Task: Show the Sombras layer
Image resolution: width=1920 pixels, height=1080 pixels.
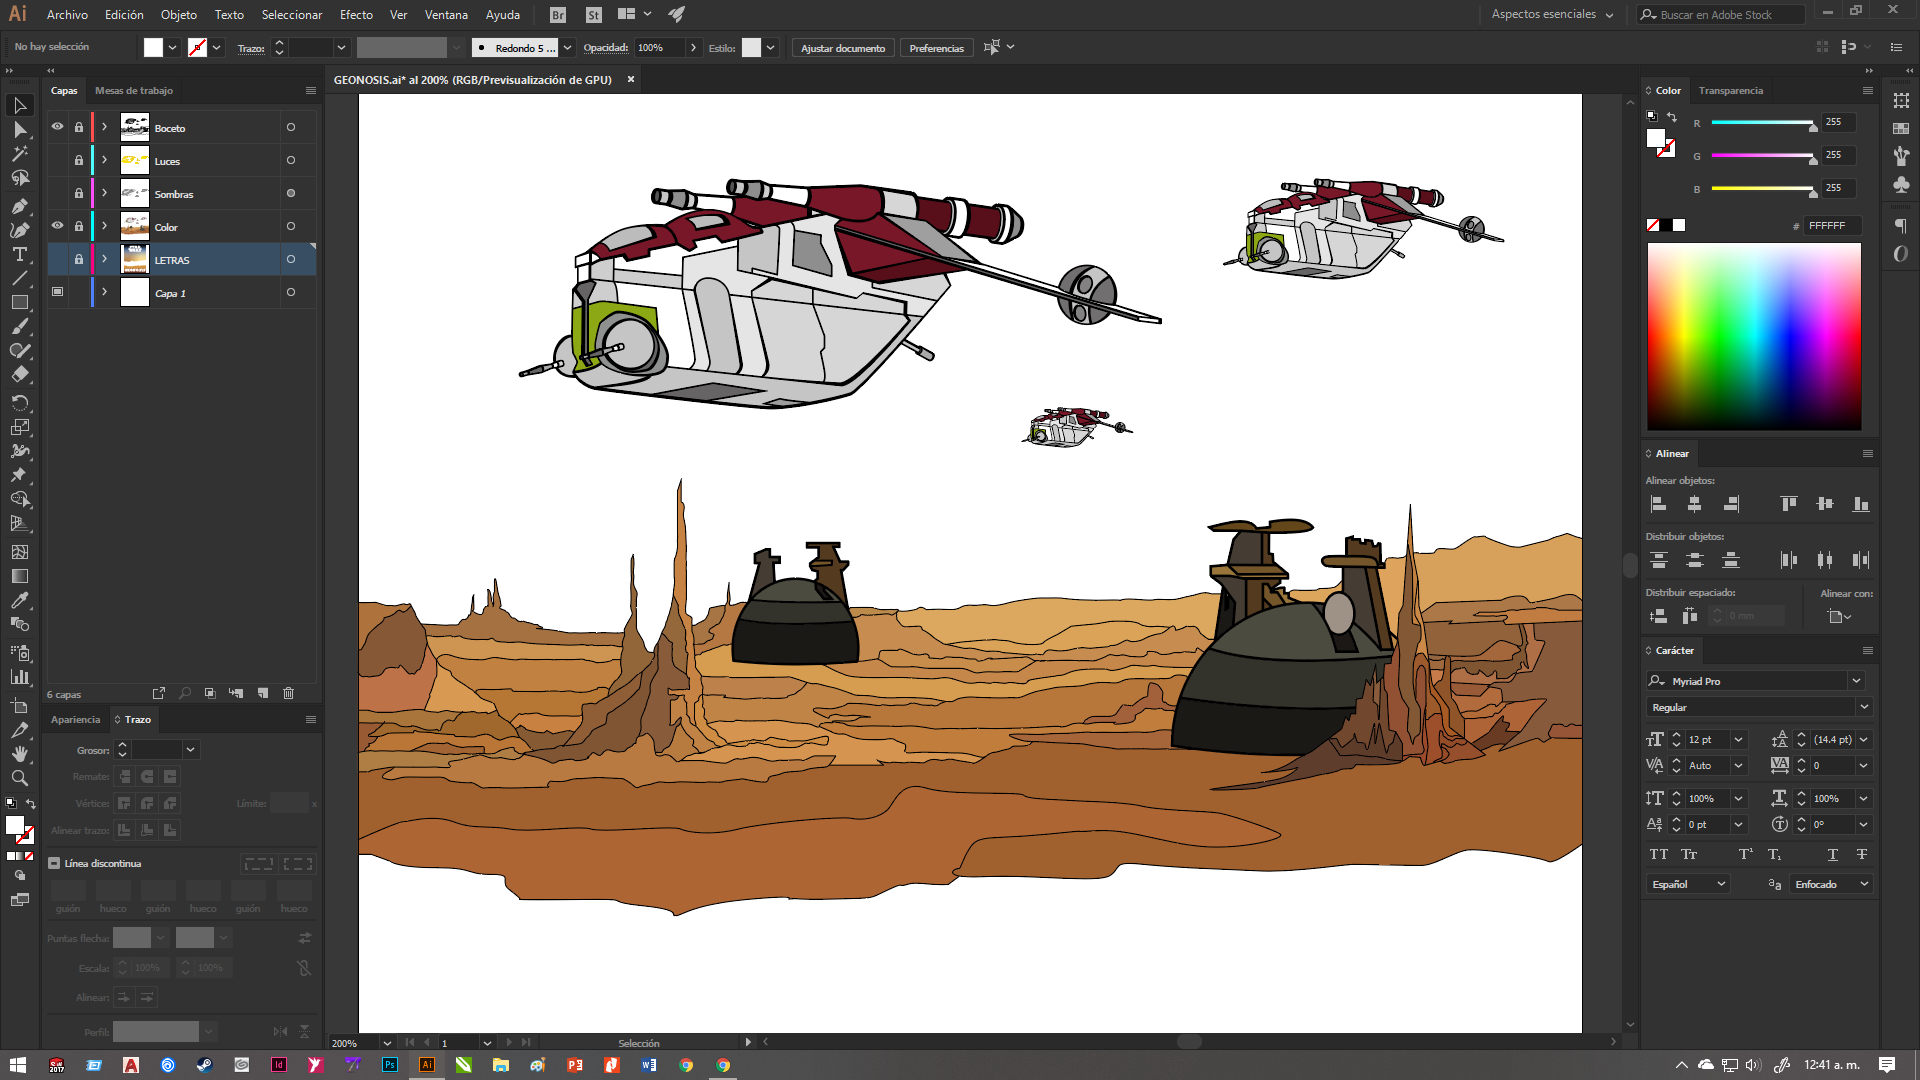Action: pyautogui.click(x=57, y=193)
